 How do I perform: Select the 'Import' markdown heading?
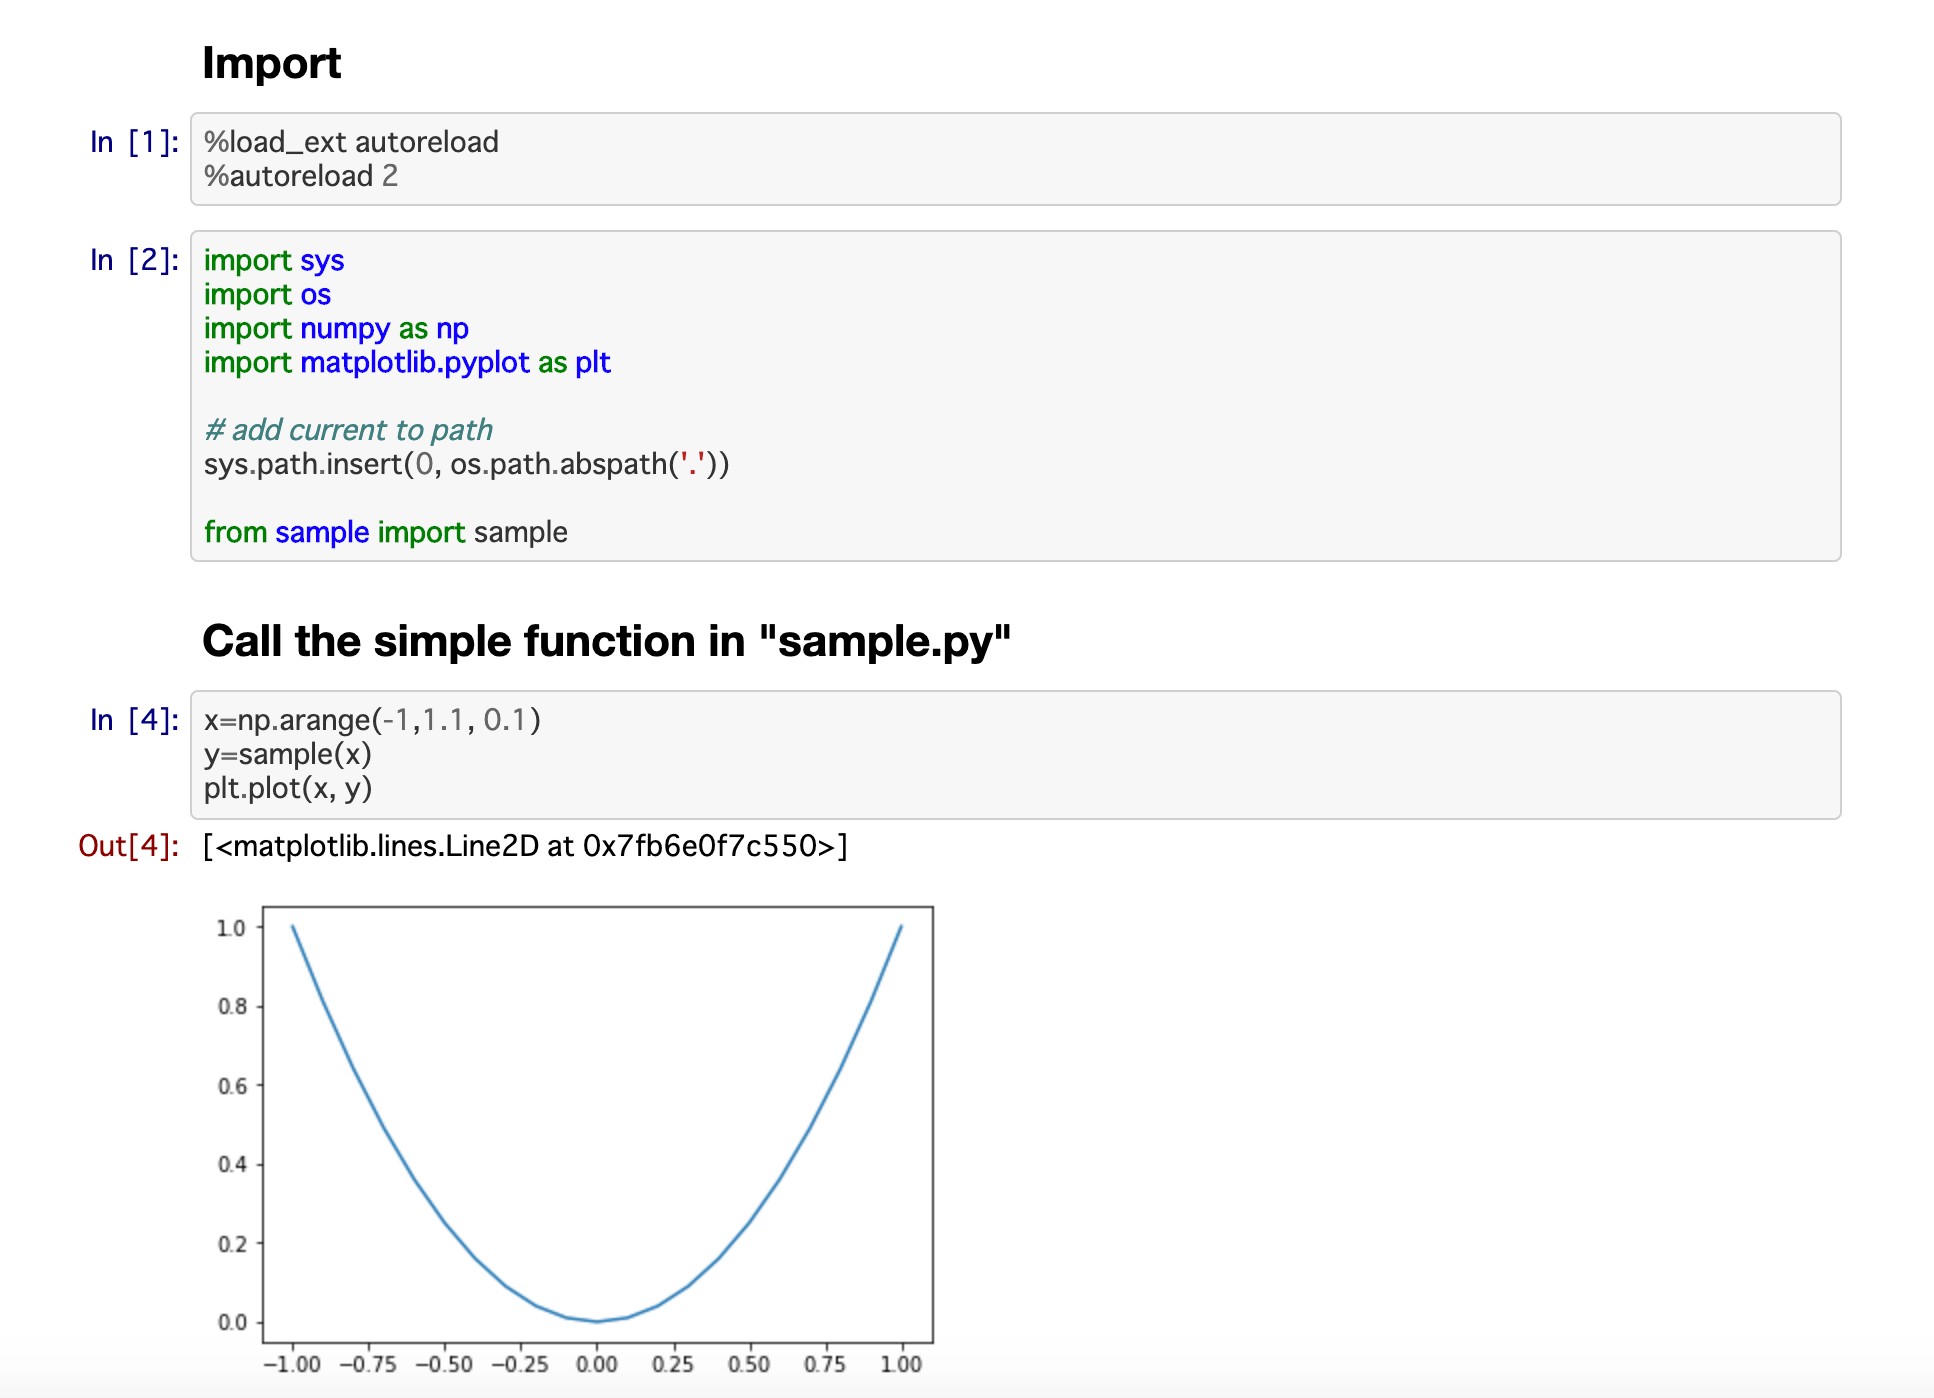(x=272, y=63)
